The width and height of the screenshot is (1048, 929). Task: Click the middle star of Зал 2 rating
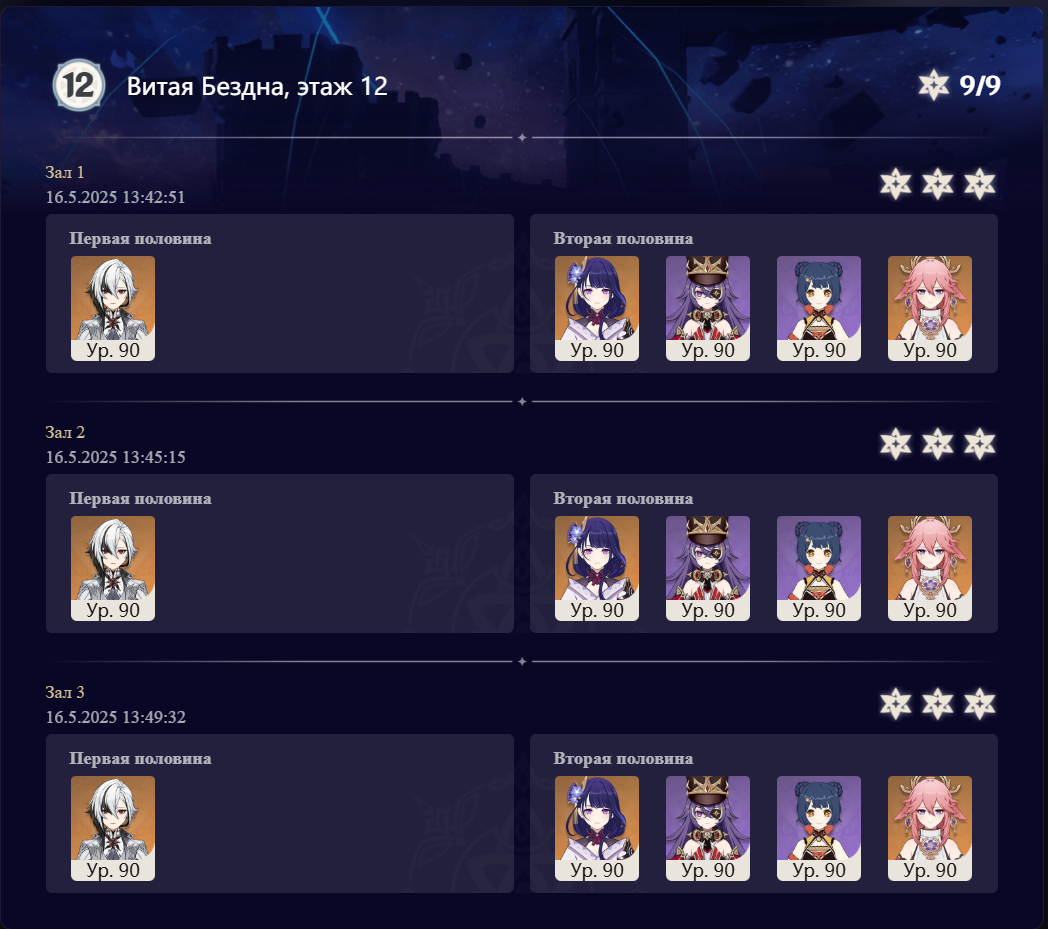[938, 444]
